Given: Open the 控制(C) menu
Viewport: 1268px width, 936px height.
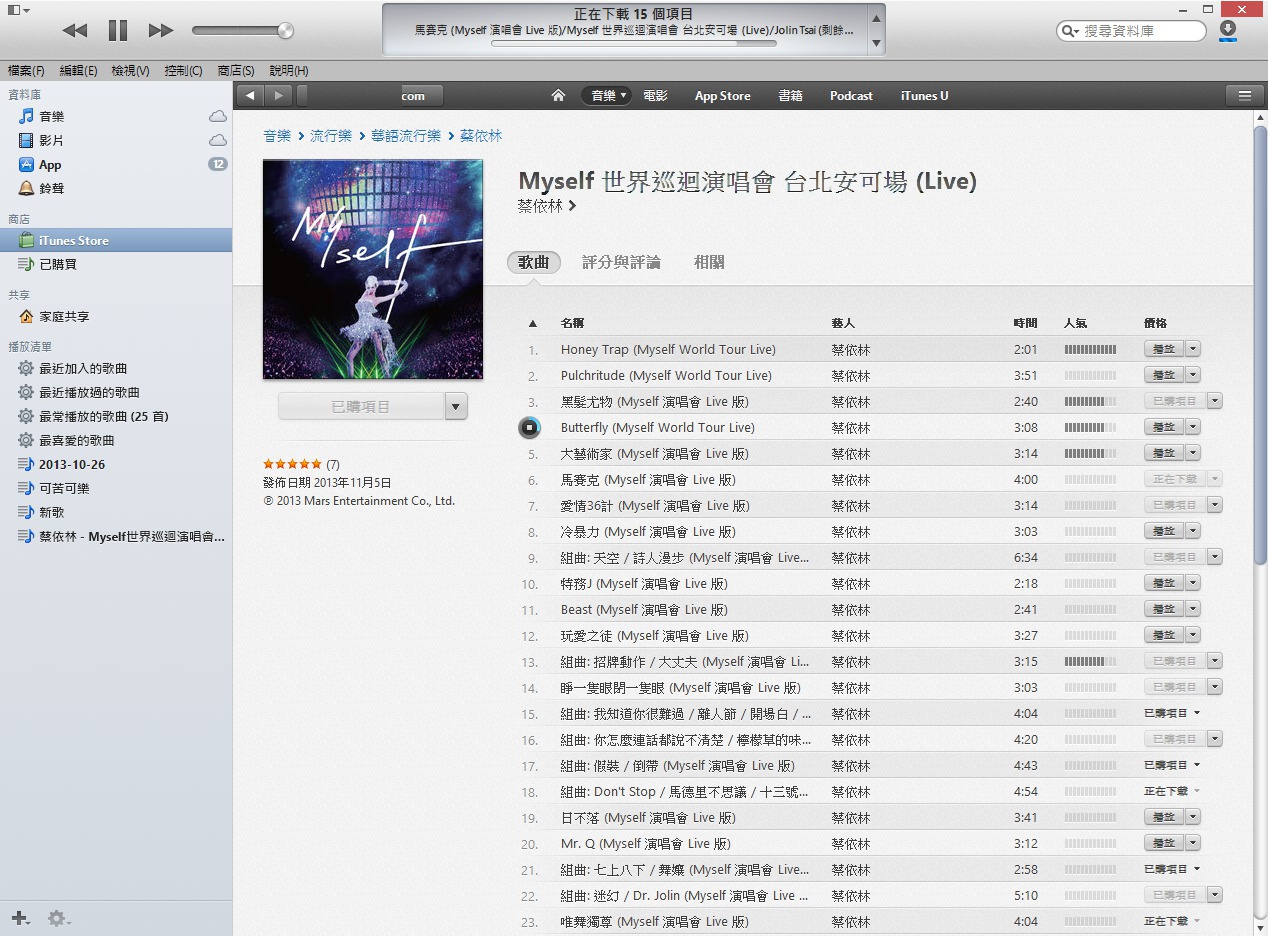Looking at the screenshot, I should (x=183, y=71).
